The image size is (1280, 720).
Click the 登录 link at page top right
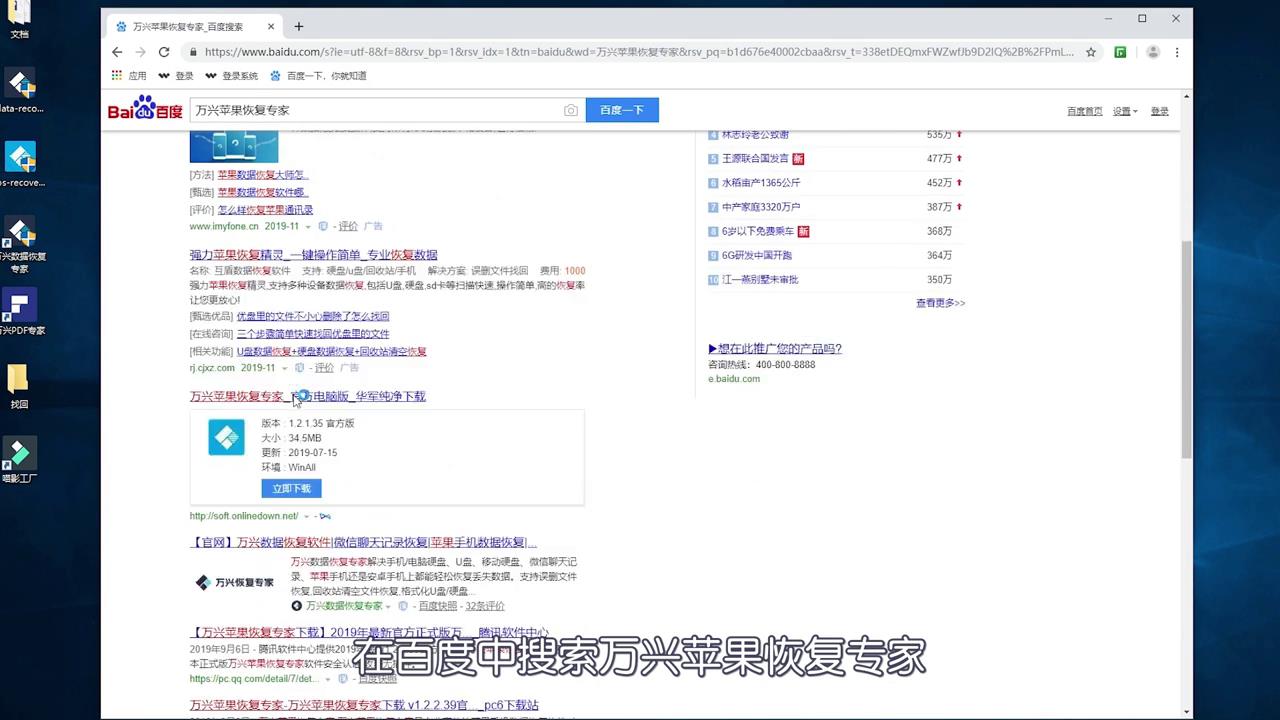pos(1159,111)
